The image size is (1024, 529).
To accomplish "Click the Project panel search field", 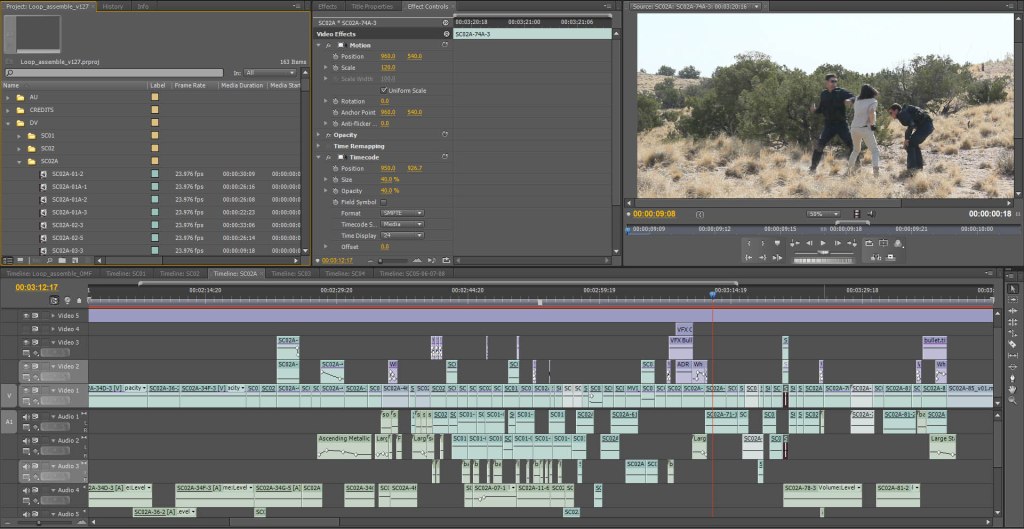I will click(115, 72).
